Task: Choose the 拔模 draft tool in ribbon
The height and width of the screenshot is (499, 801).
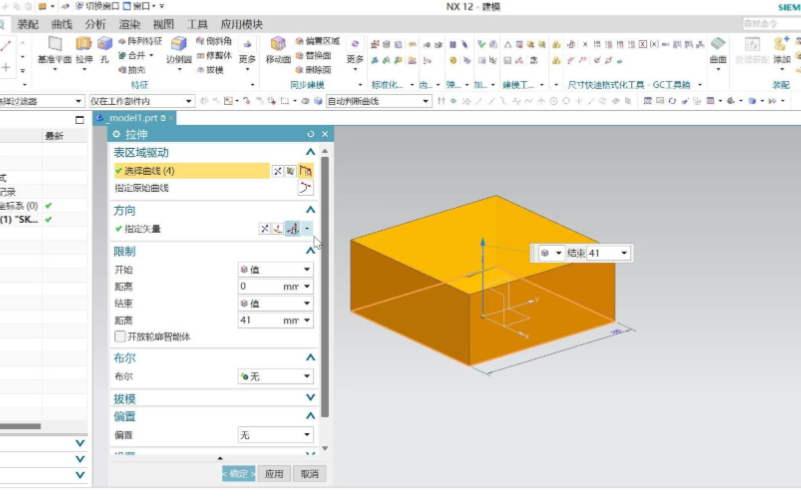Action: click(x=210, y=69)
